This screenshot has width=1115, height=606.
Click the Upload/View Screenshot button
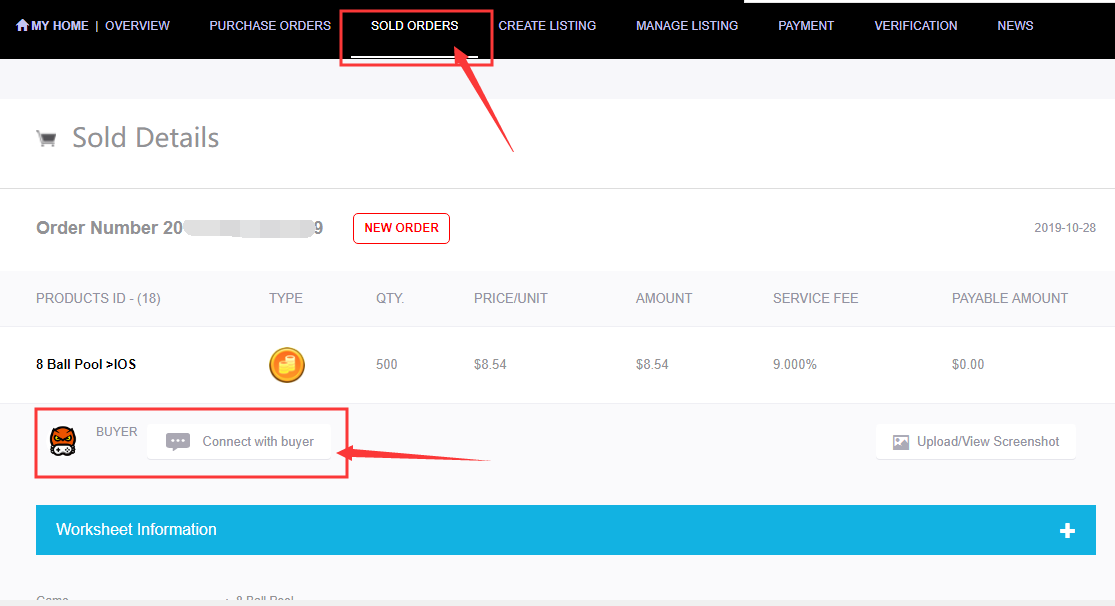tap(976, 441)
